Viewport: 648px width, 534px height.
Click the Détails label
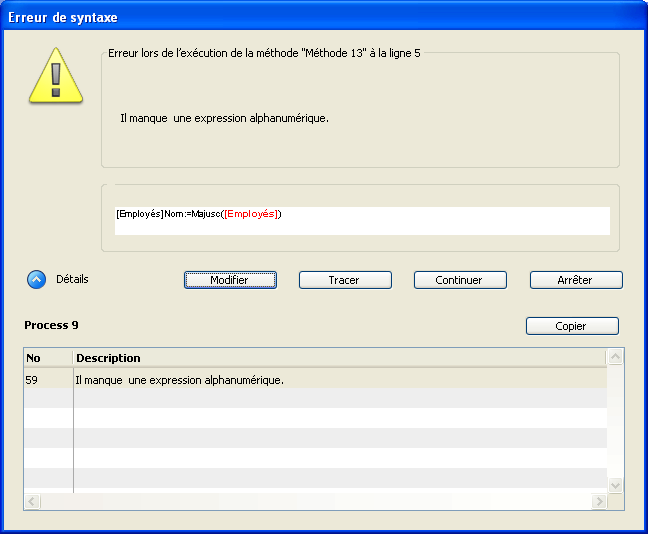coord(72,280)
